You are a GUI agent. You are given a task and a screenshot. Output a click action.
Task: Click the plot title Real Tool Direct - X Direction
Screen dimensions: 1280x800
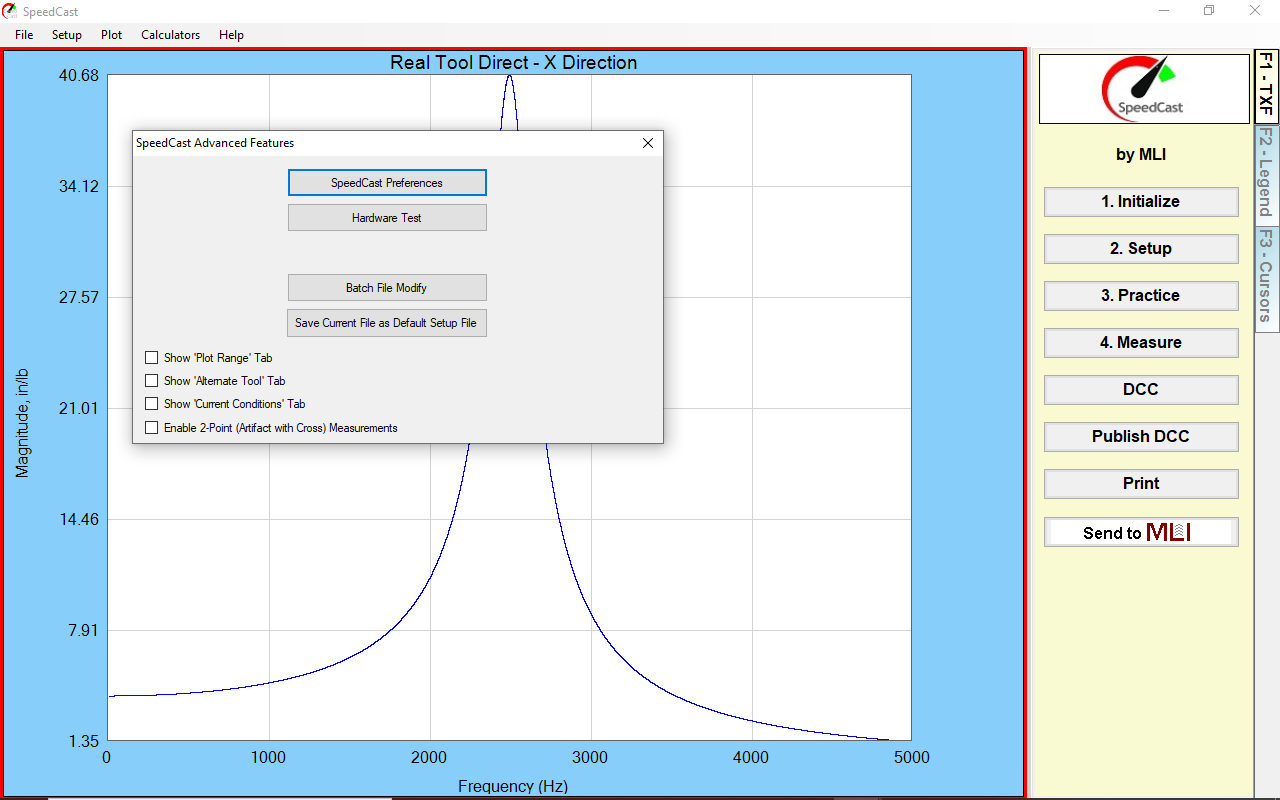(x=513, y=63)
